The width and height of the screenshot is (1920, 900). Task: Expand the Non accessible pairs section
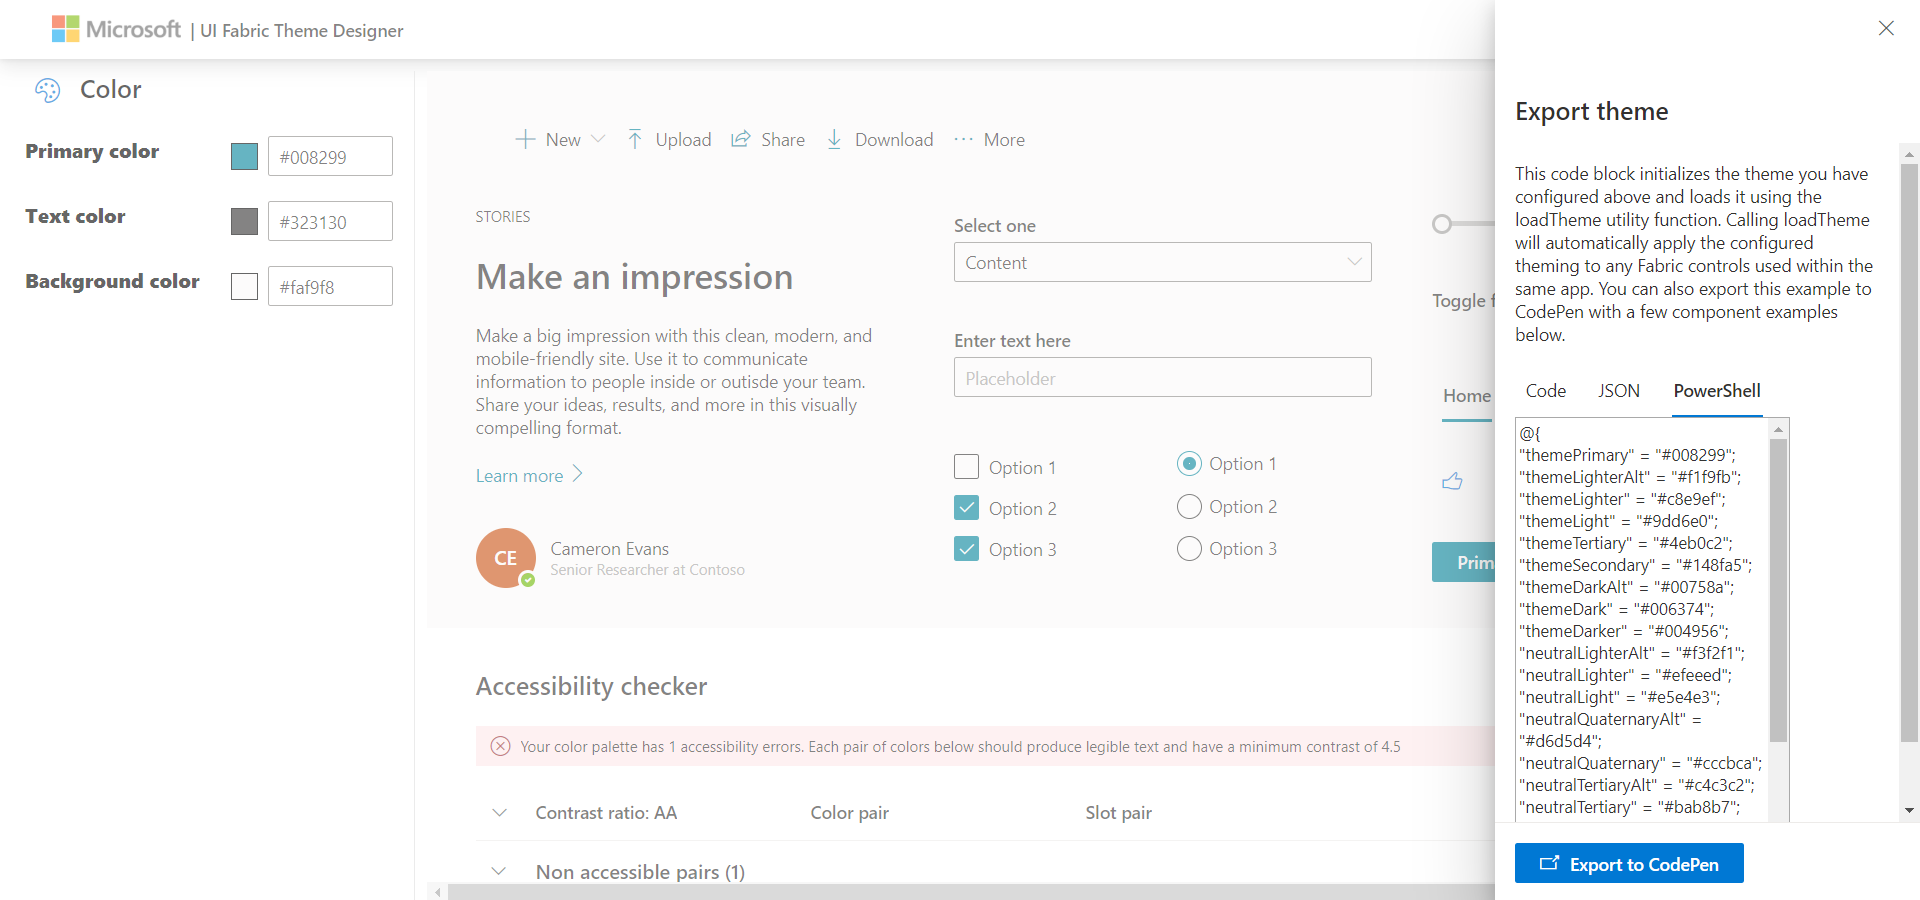click(x=499, y=871)
